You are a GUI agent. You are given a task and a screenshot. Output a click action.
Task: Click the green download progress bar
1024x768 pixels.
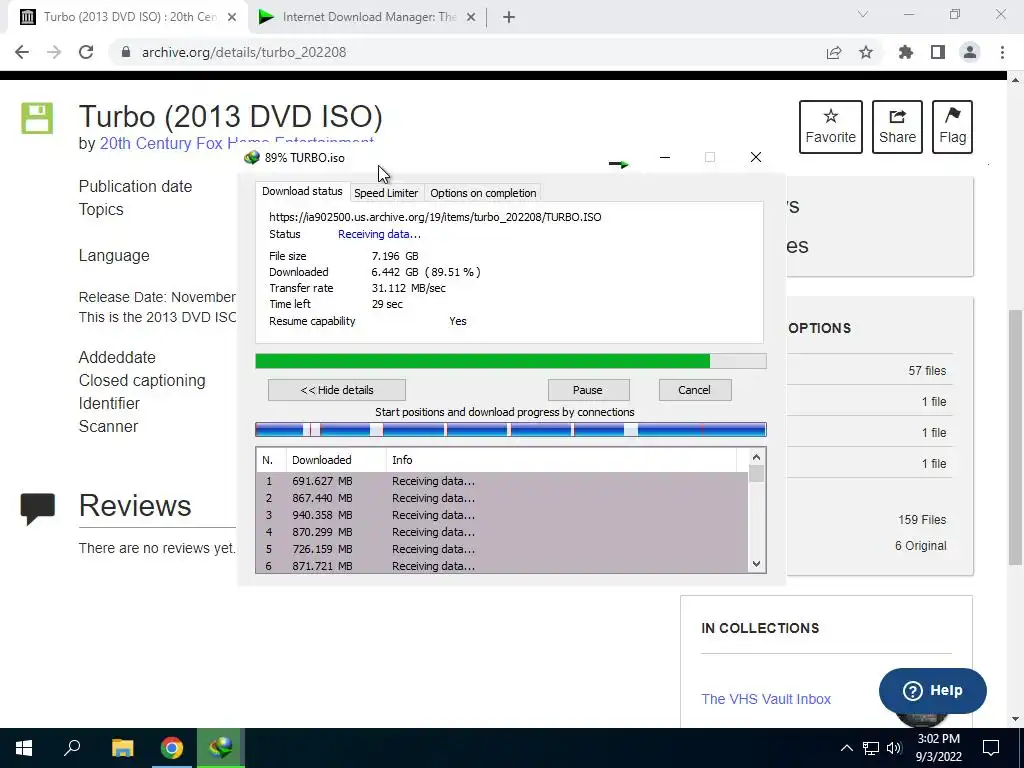(511, 361)
